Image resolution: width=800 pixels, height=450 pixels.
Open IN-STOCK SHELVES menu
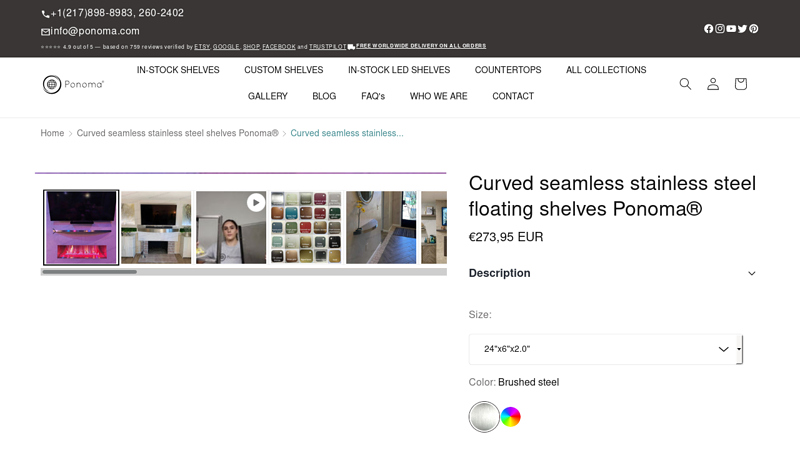pos(178,70)
